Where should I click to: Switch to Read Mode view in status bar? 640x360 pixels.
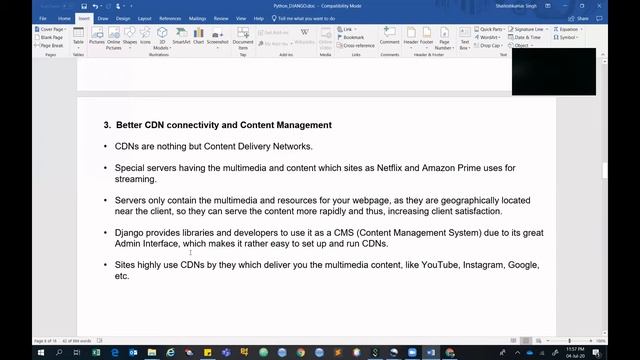(x=513, y=340)
